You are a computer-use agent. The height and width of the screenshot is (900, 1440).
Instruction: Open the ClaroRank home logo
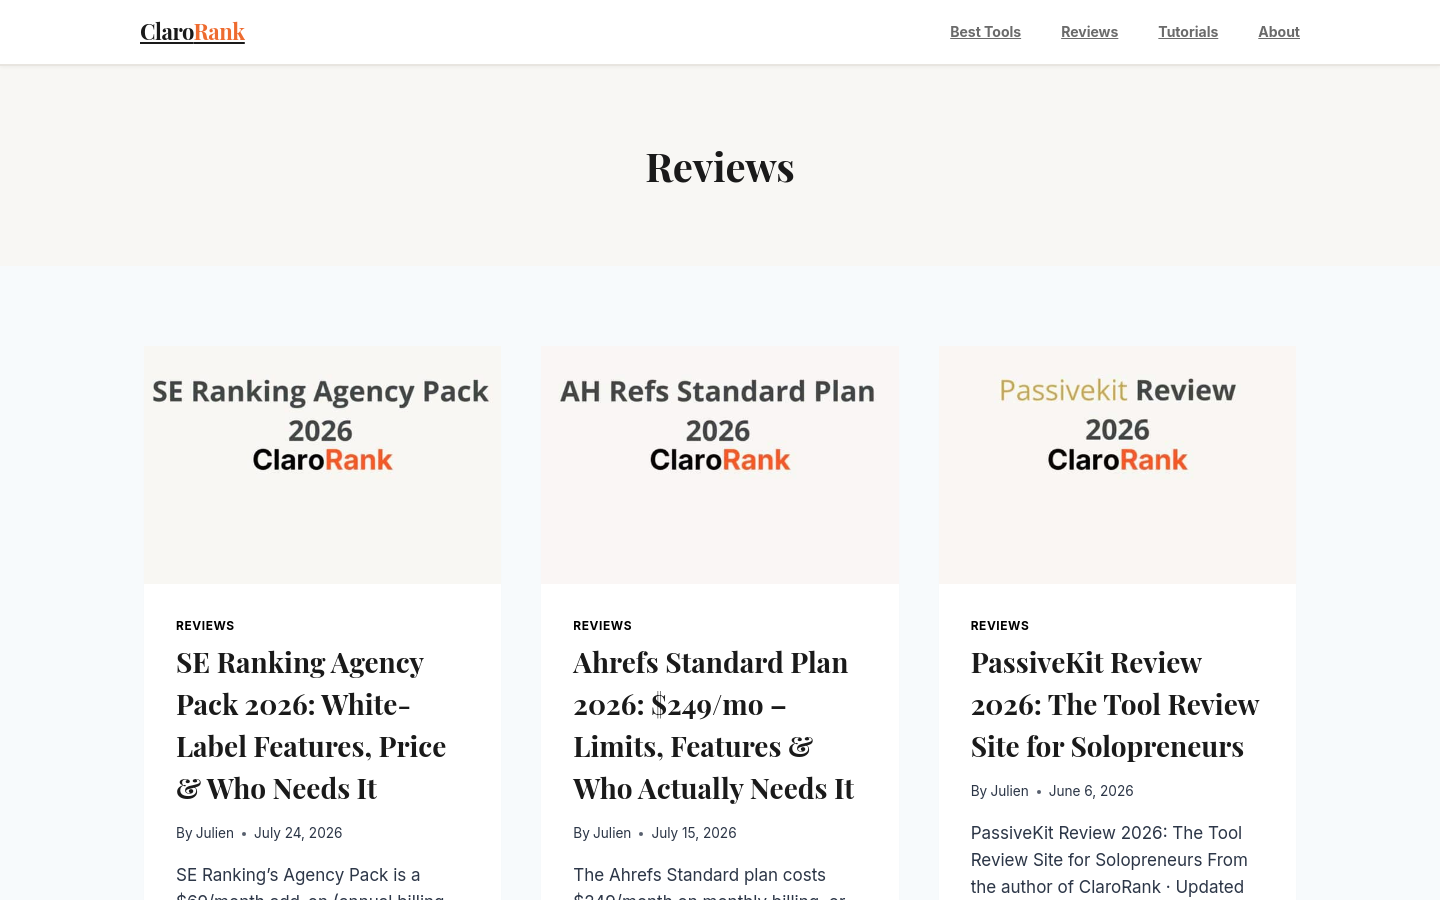(x=192, y=32)
